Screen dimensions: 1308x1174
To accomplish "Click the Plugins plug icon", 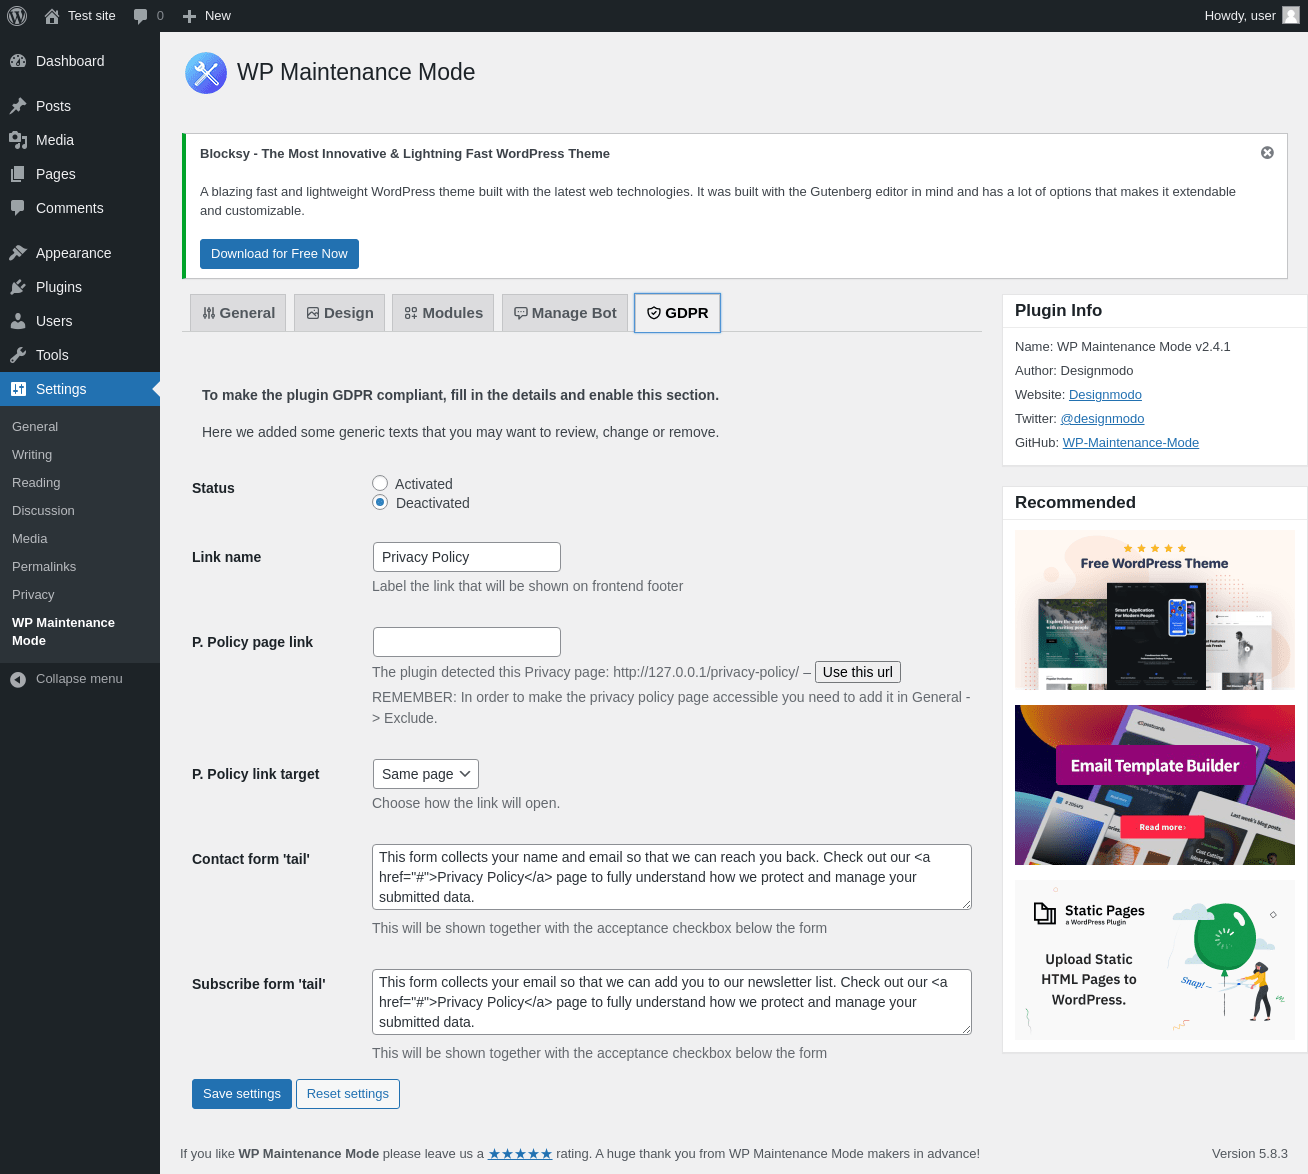I will (18, 287).
